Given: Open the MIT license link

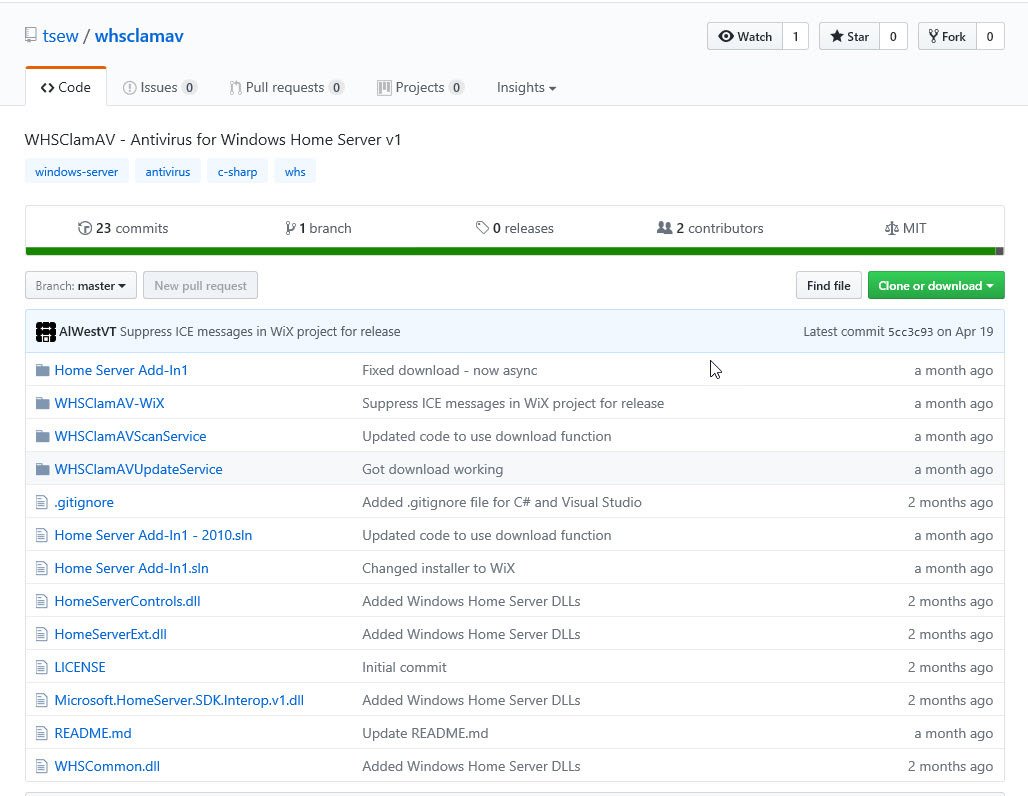Looking at the screenshot, I should pos(905,228).
